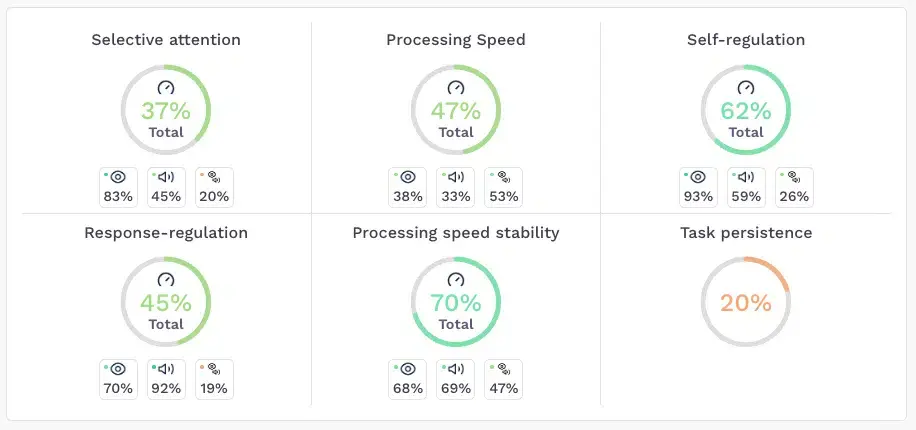
Task: Click the Task persistence heading
Action: click(x=746, y=233)
